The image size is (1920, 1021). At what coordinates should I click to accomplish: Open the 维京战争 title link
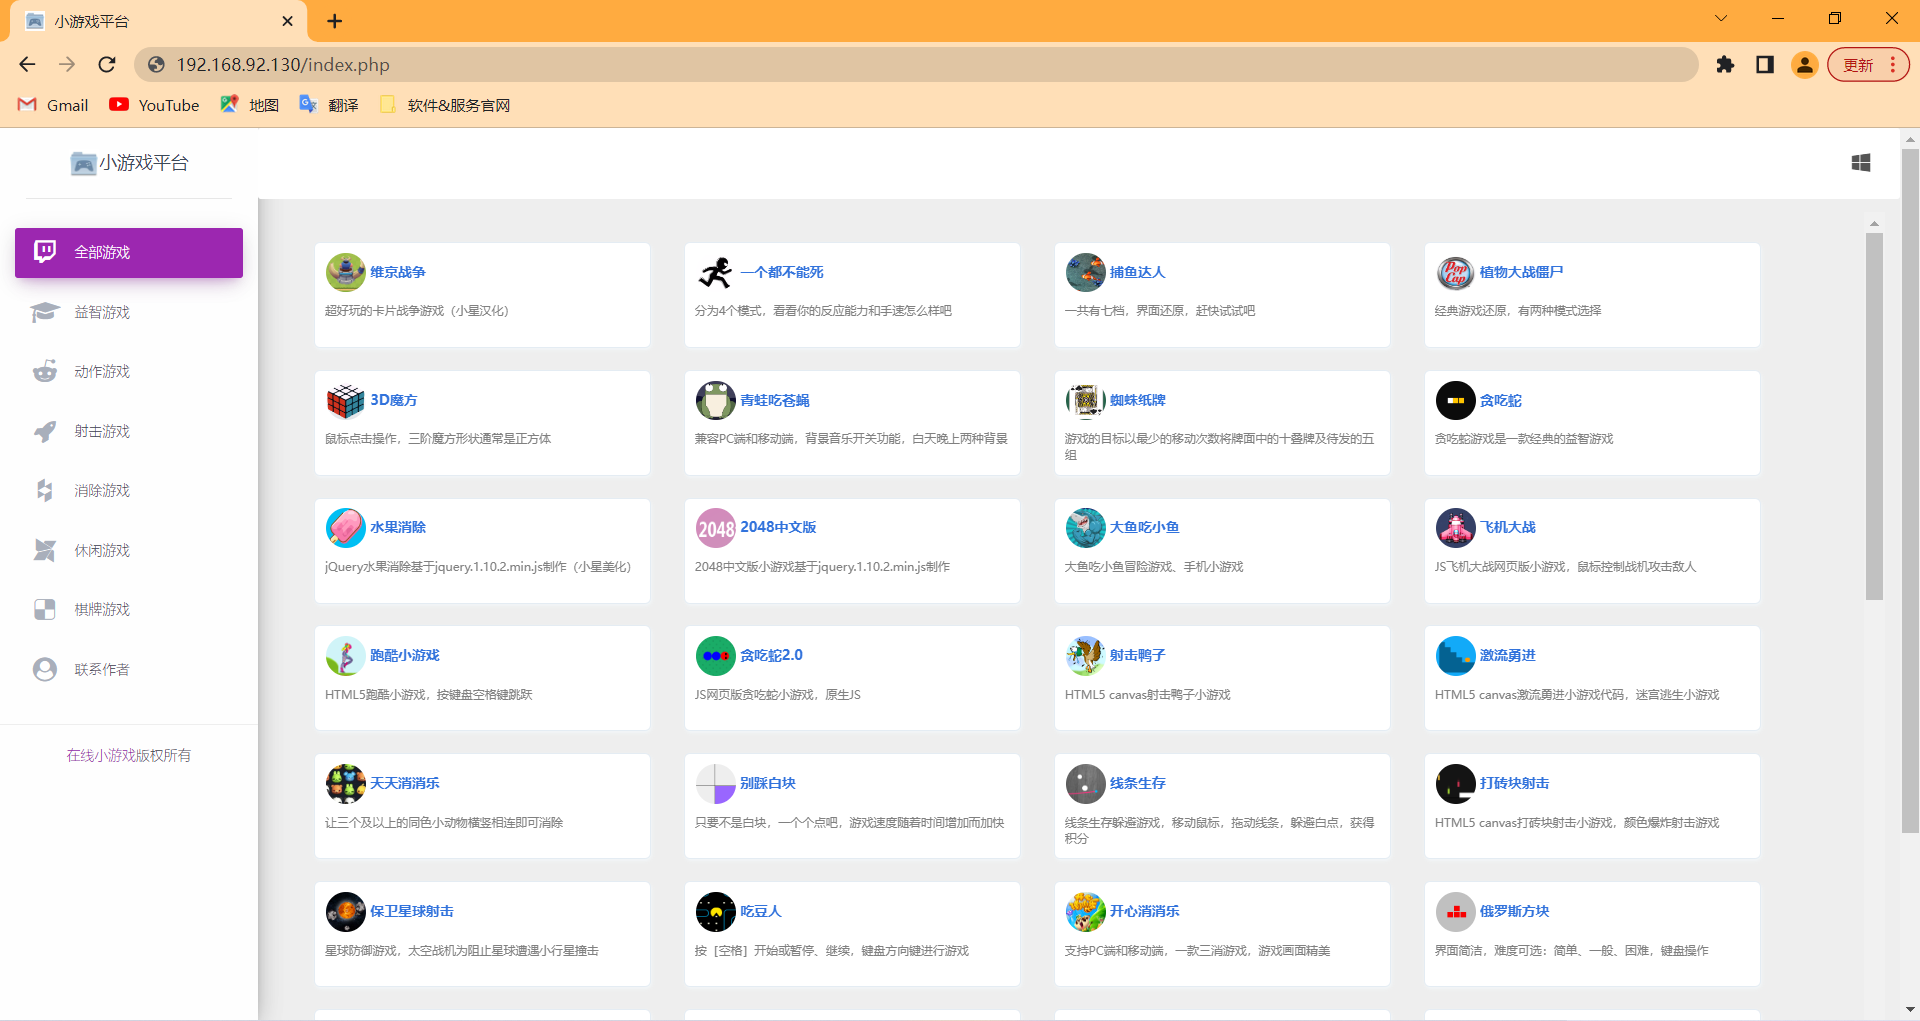[x=398, y=272]
